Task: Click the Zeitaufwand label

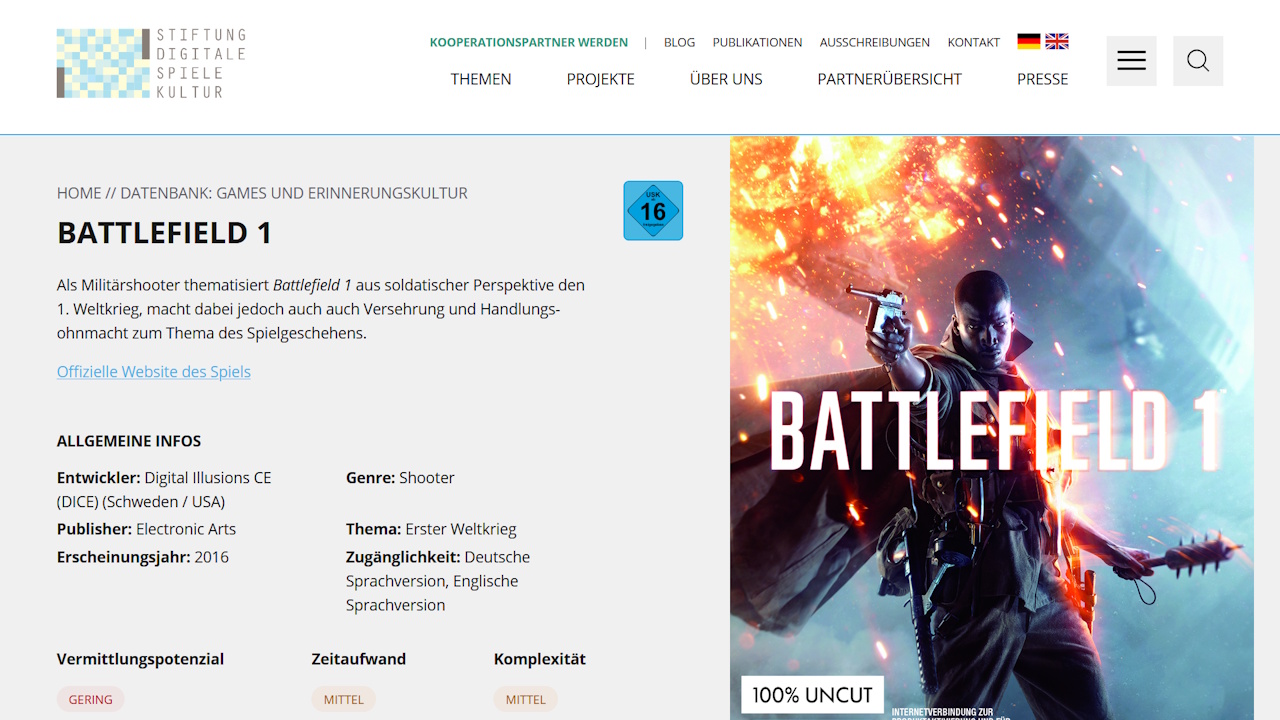Action: tap(359, 659)
